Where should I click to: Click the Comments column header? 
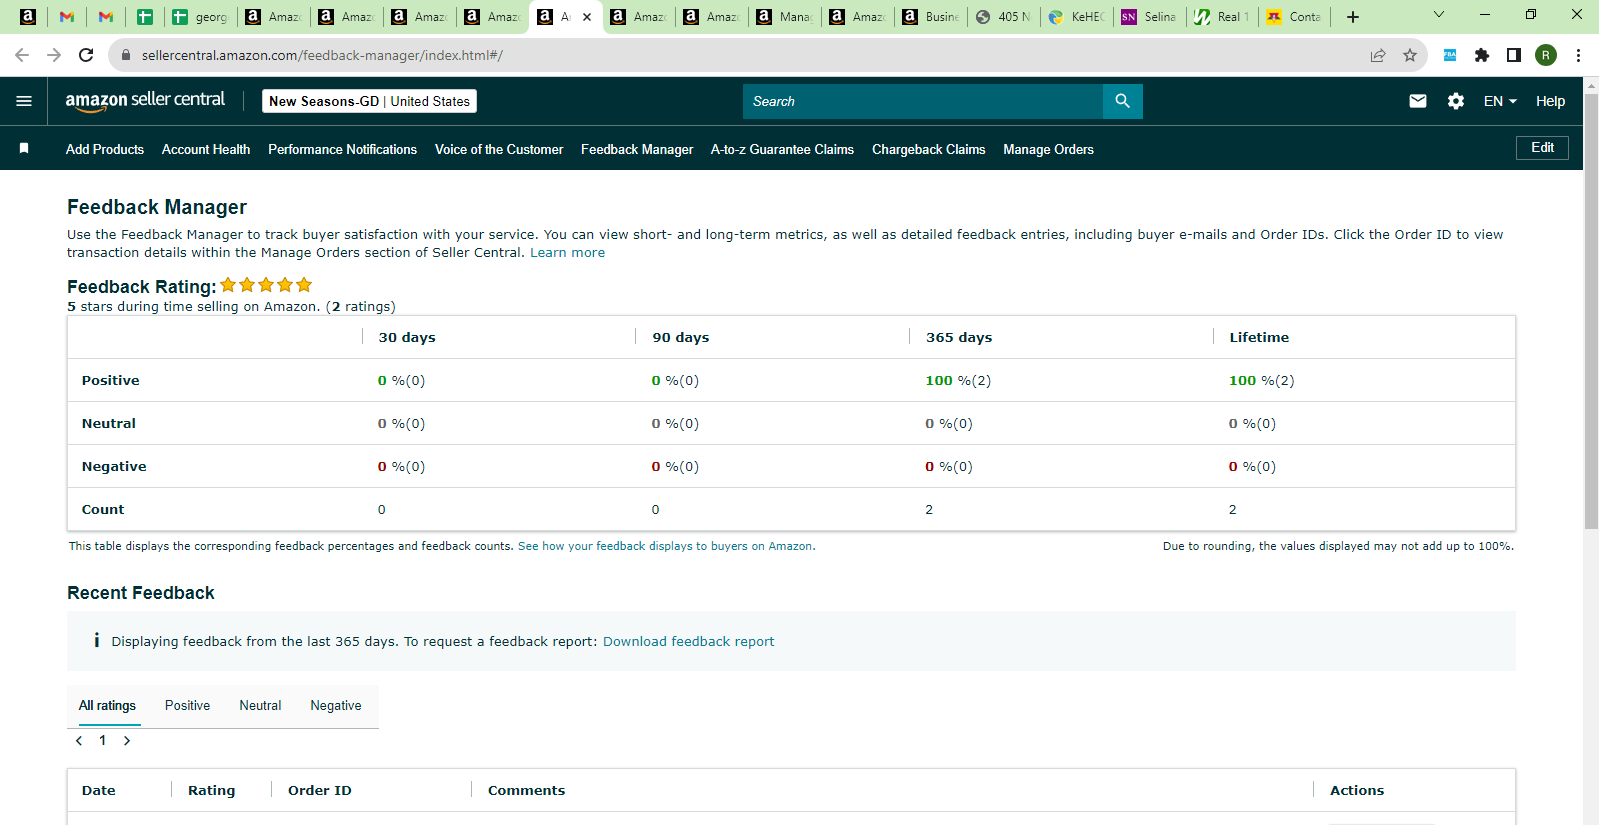526,790
